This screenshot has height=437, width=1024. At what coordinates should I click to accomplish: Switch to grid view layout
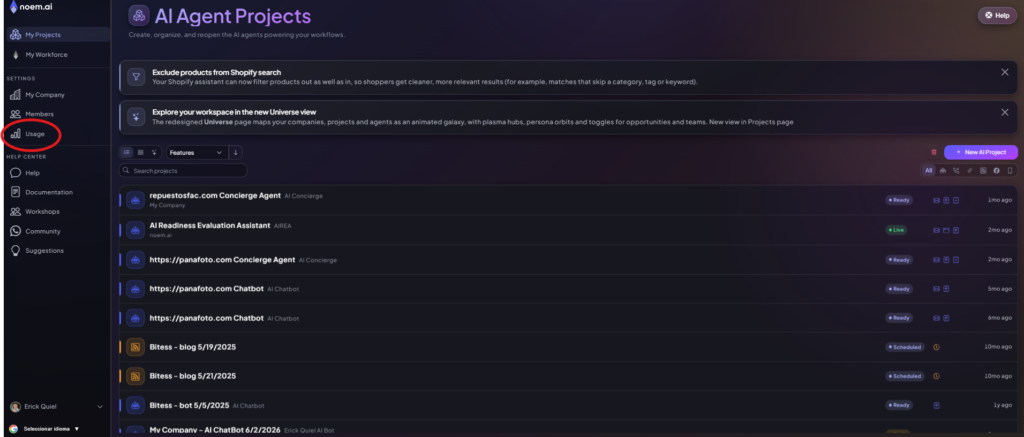[x=140, y=152]
